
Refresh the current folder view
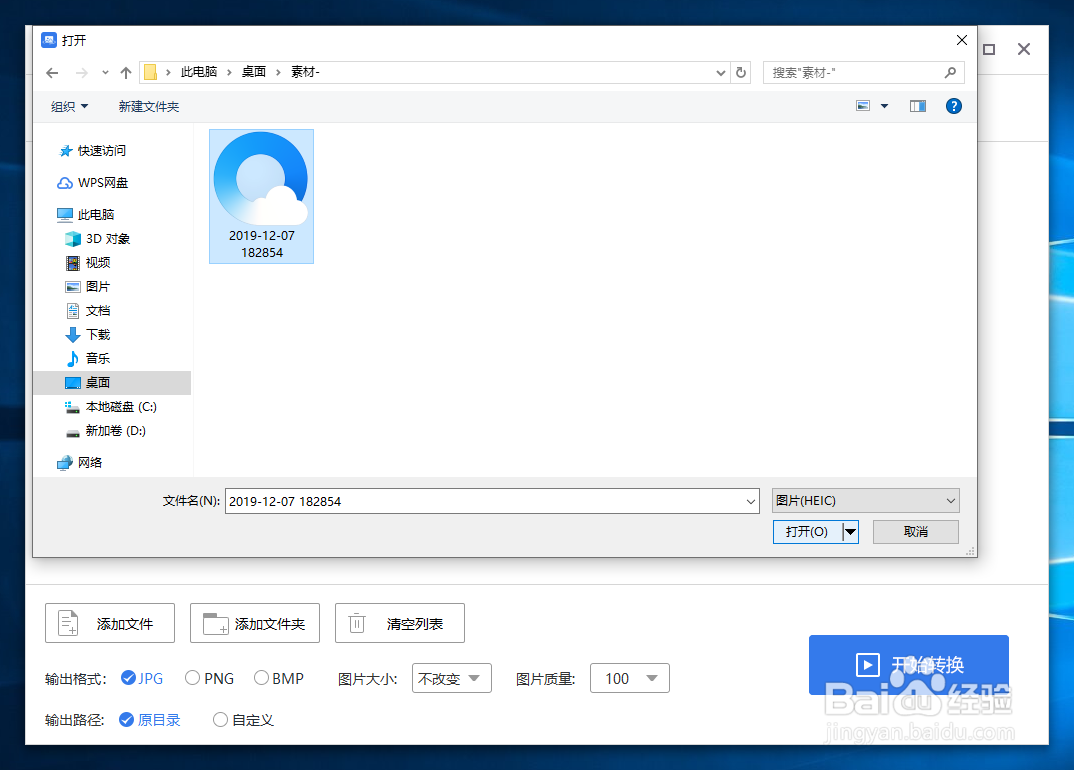741,72
